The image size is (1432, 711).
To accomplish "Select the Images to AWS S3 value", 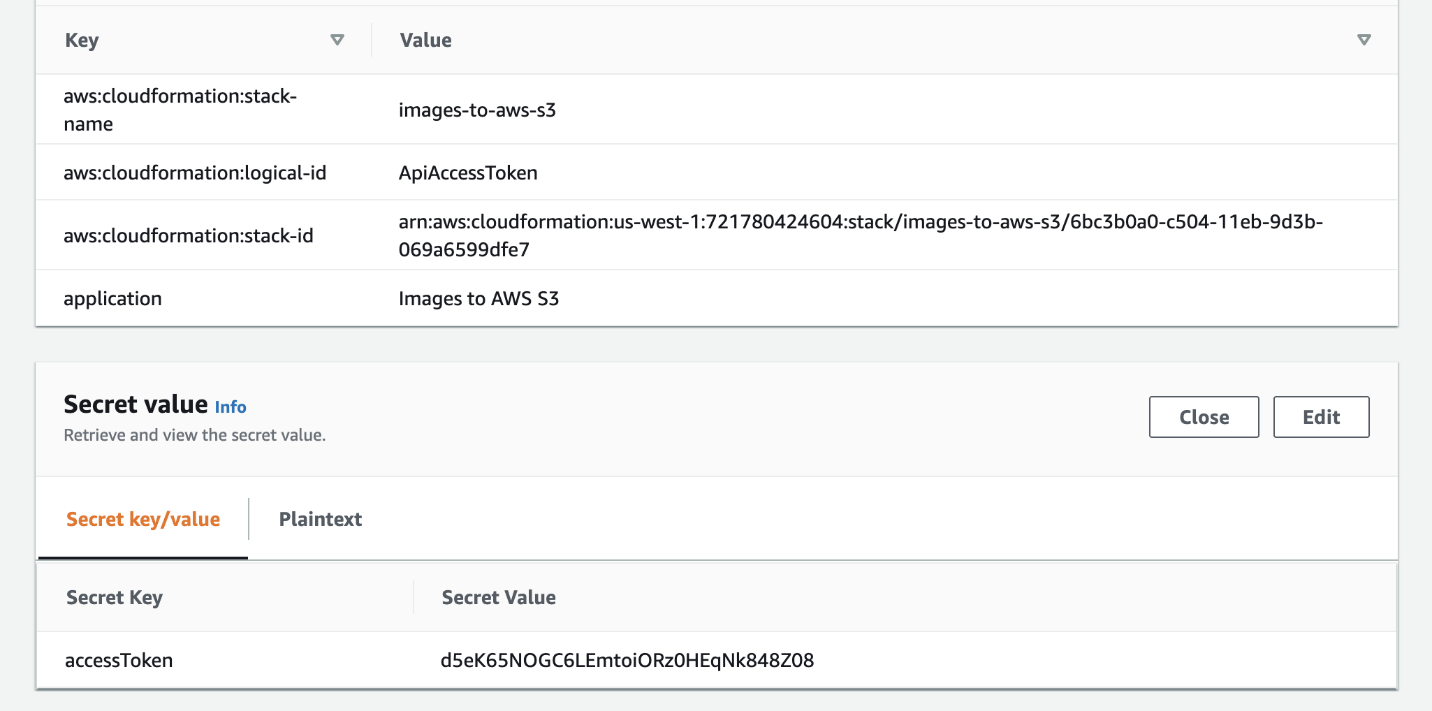I will [479, 298].
